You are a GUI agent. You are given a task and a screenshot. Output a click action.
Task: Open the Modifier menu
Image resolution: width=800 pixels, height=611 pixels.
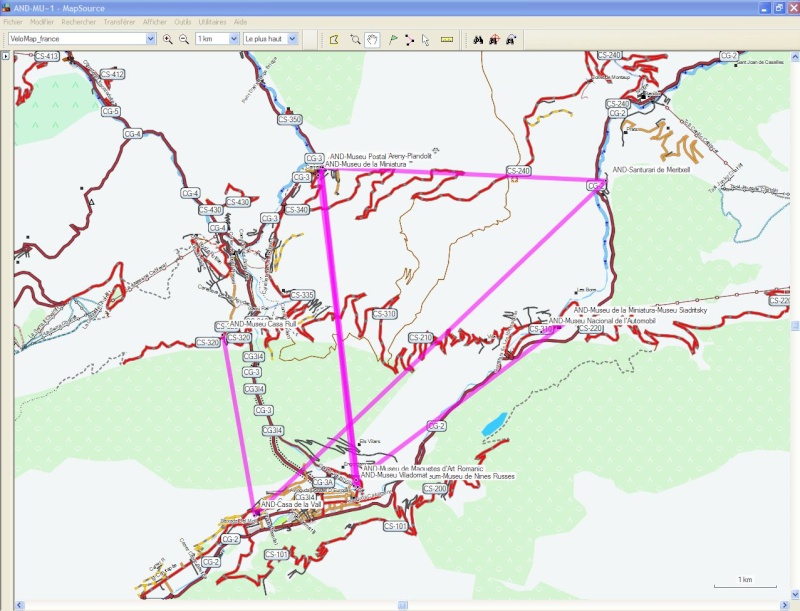42,22
